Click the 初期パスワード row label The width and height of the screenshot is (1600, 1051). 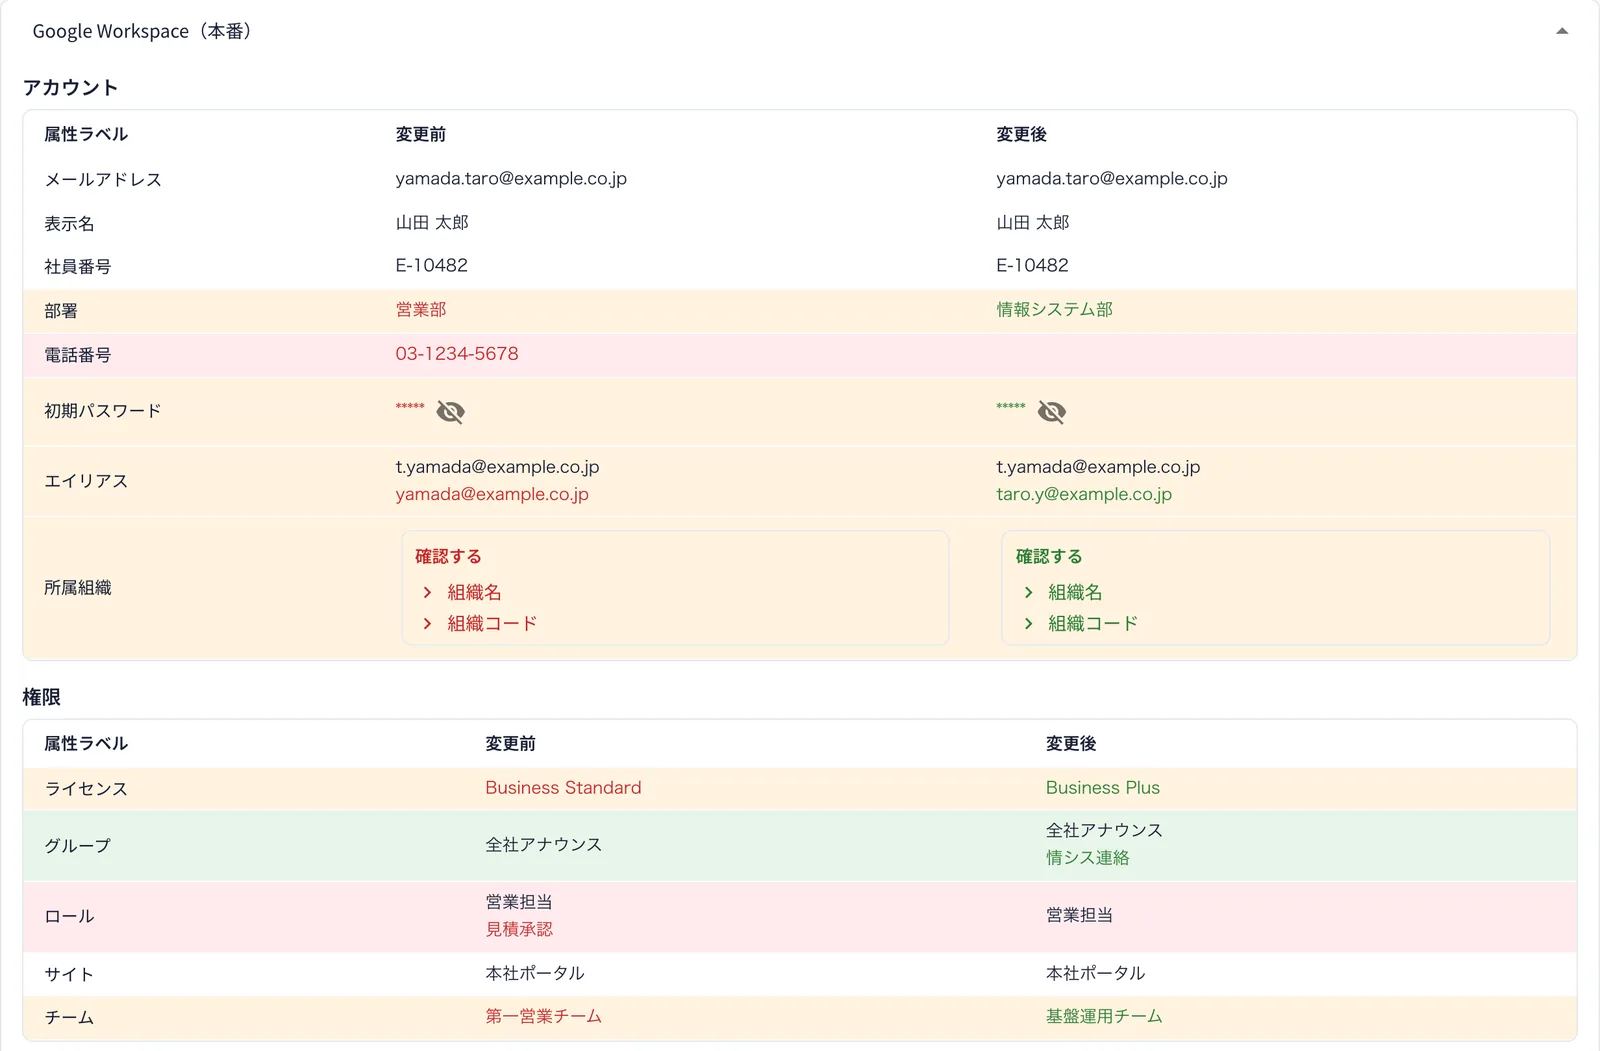tap(102, 411)
